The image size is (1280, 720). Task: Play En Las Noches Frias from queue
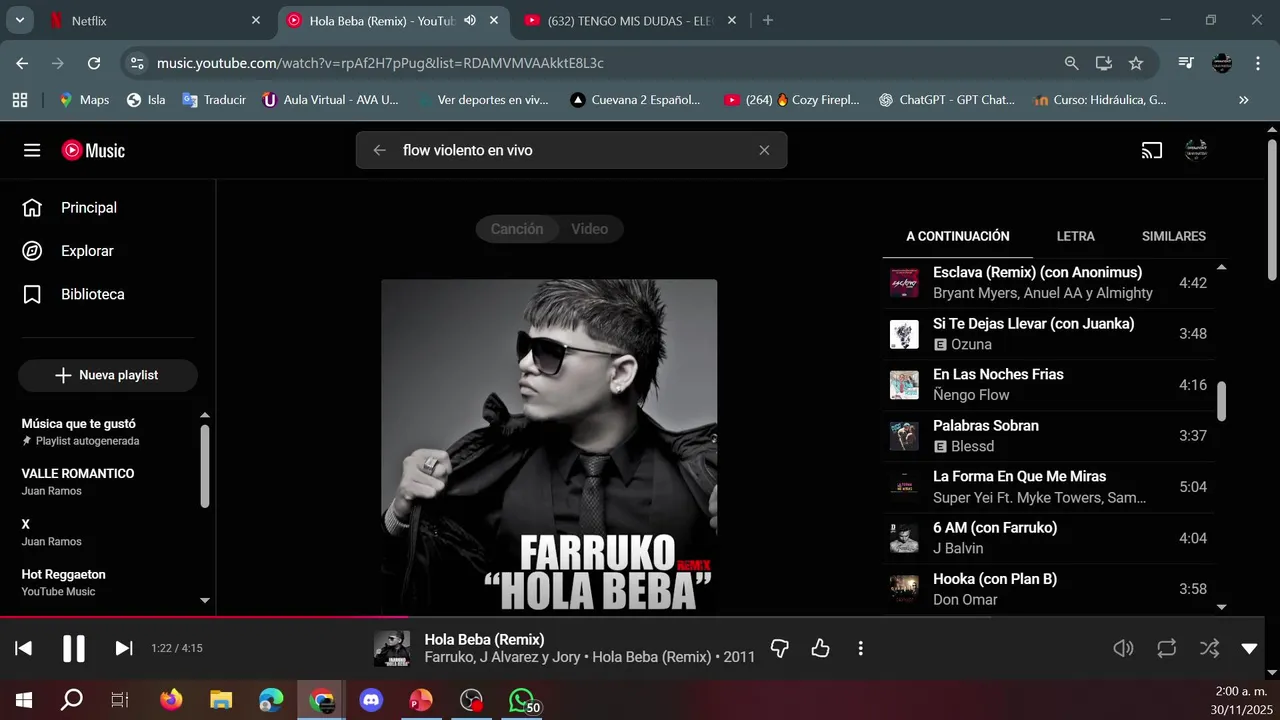pos(1048,385)
